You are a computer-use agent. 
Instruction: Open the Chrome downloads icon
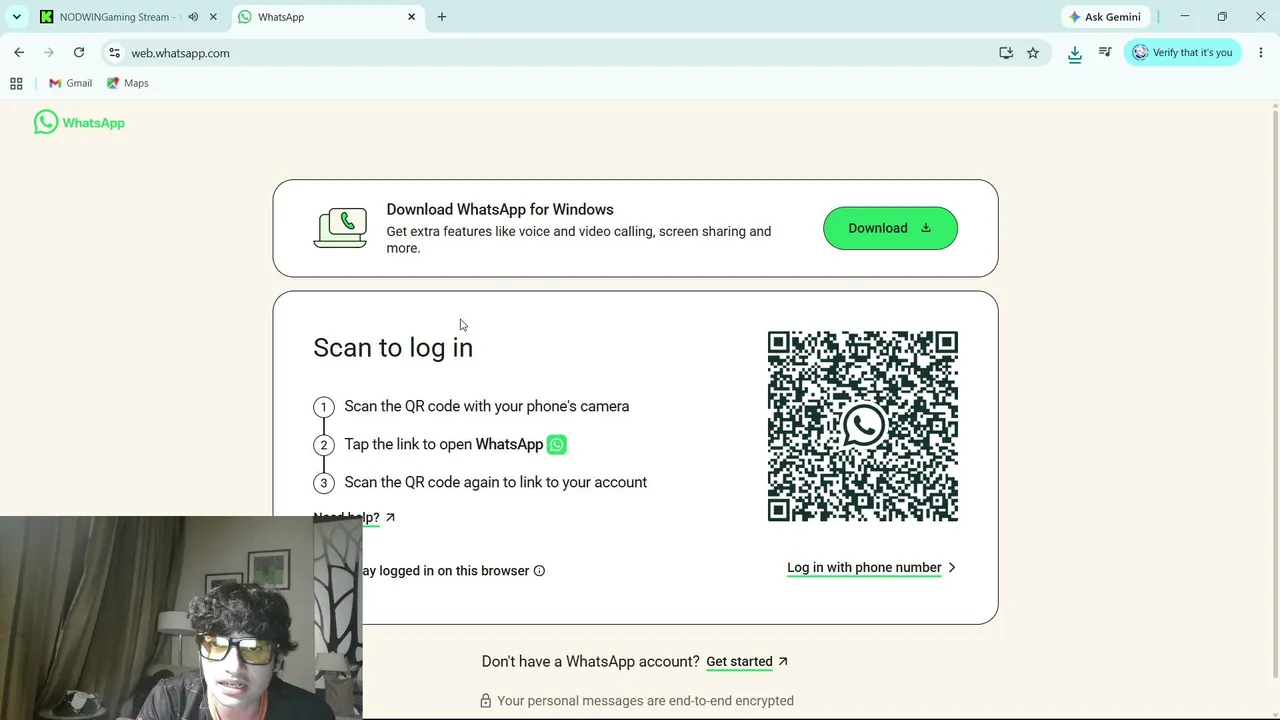[x=1075, y=54]
